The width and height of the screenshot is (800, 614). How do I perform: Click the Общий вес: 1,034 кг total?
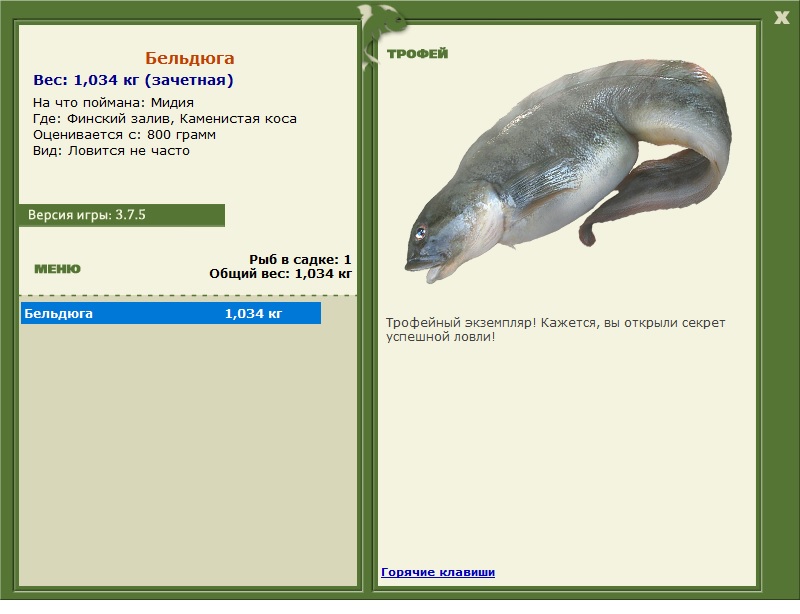tap(281, 274)
